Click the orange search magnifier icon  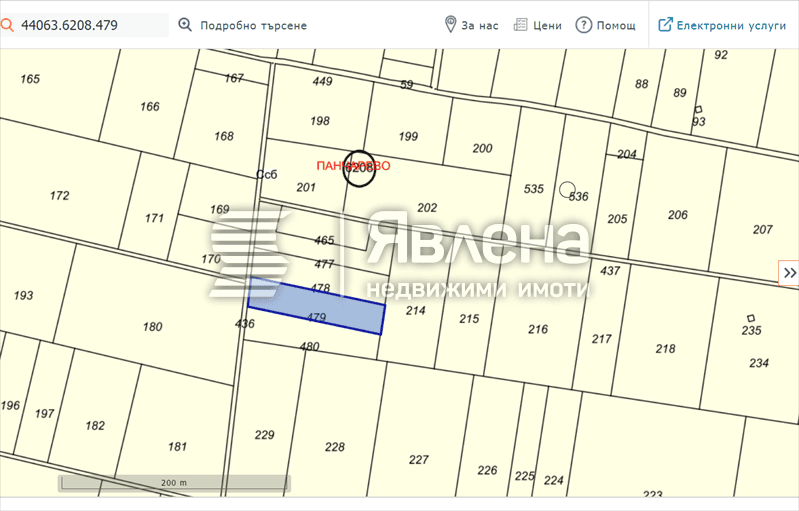(x=7, y=25)
